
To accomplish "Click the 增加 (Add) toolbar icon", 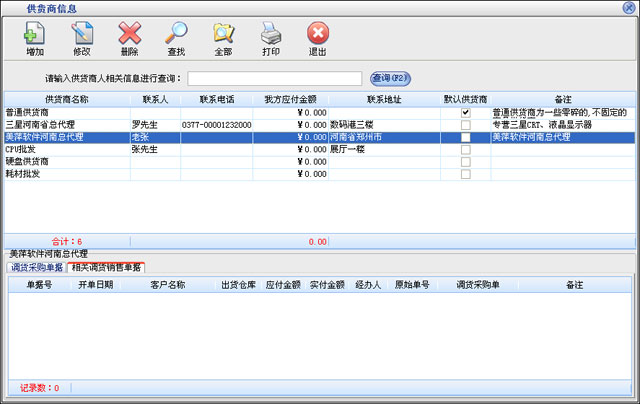I will 35,39.
